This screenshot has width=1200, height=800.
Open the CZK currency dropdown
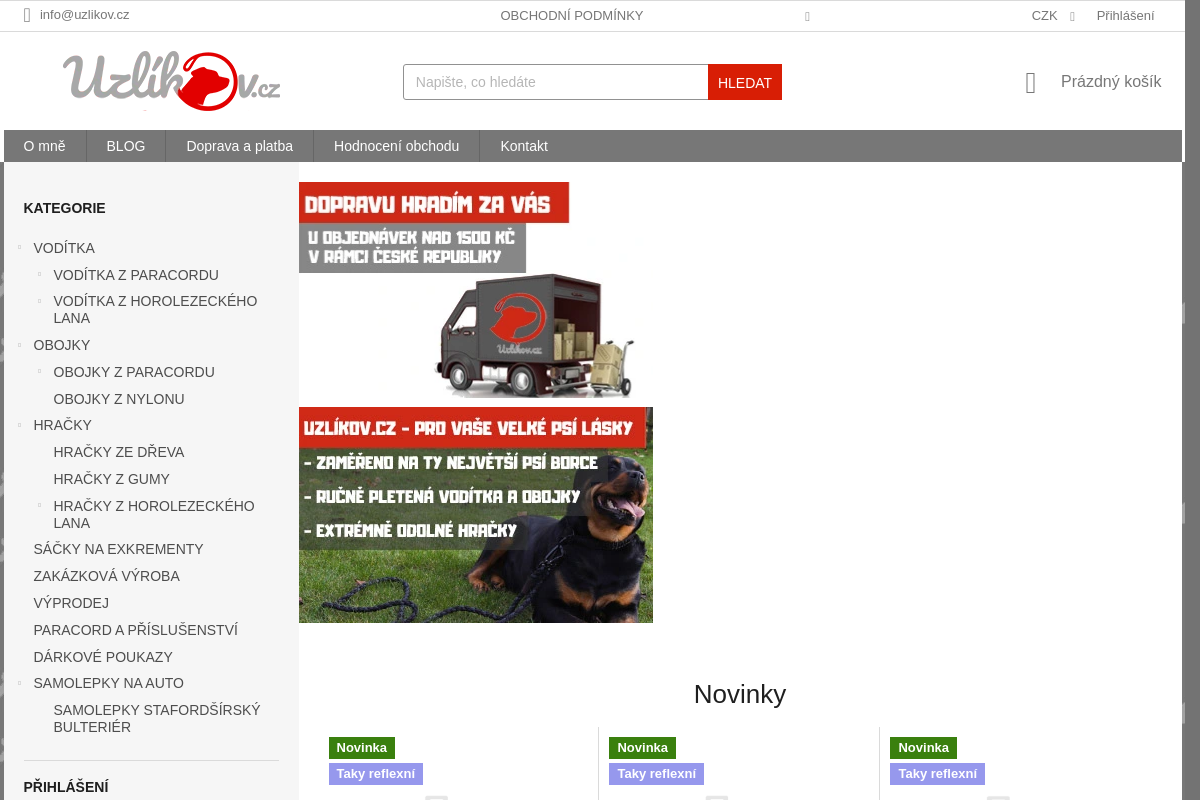pyautogui.click(x=1053, y=16)
